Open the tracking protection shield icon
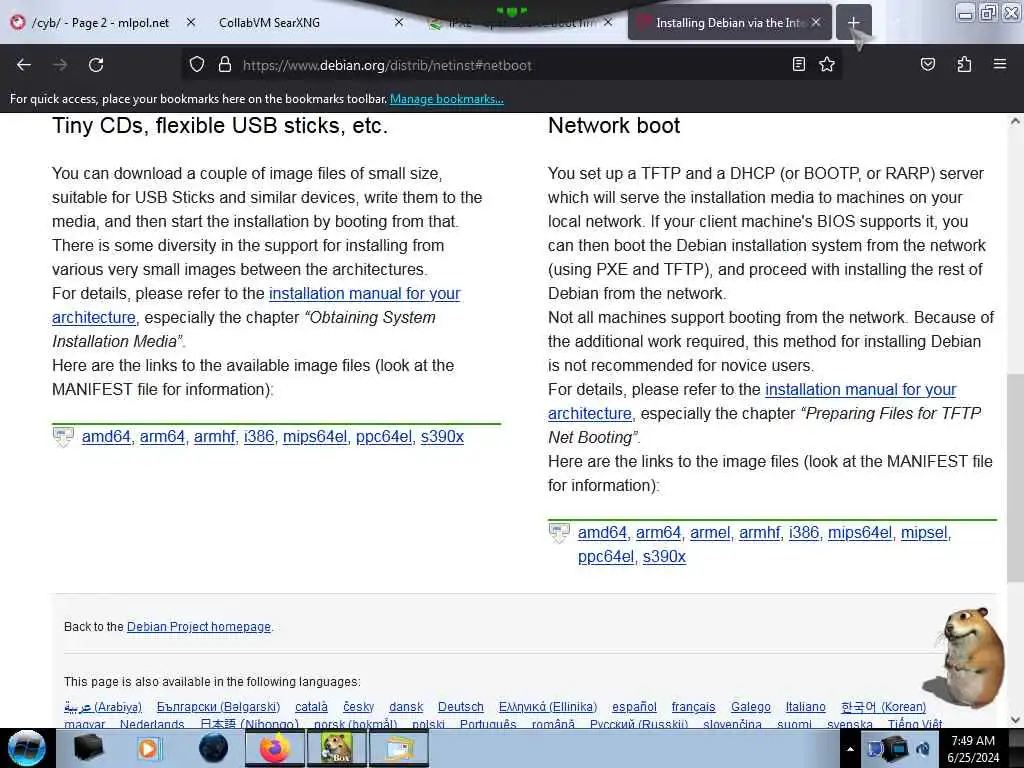The image size is (1024, 768). [x=197, y=65]
